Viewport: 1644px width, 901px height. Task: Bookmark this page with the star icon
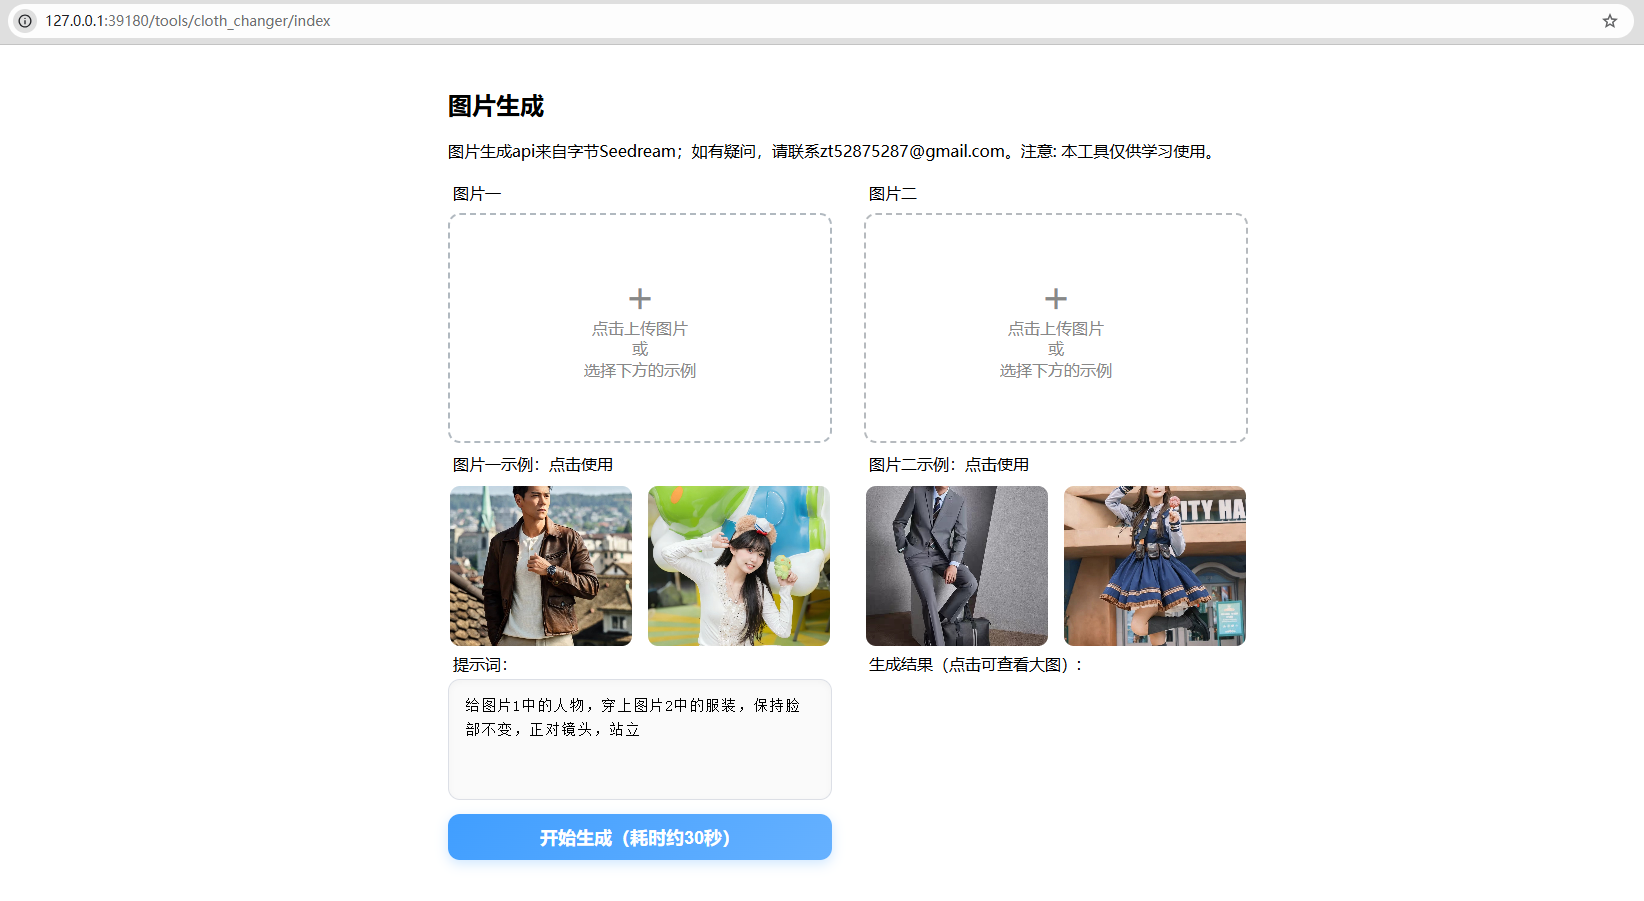1610,21
